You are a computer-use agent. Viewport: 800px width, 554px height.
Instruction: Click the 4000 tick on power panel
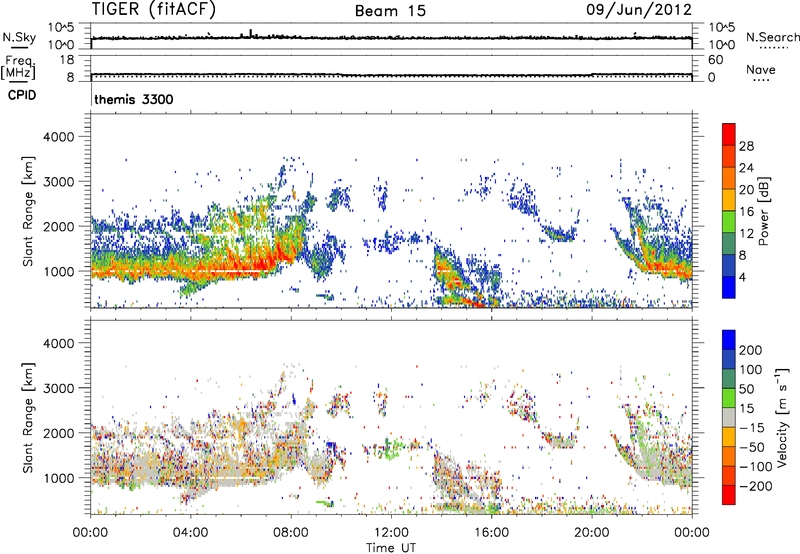click(58, 137)
